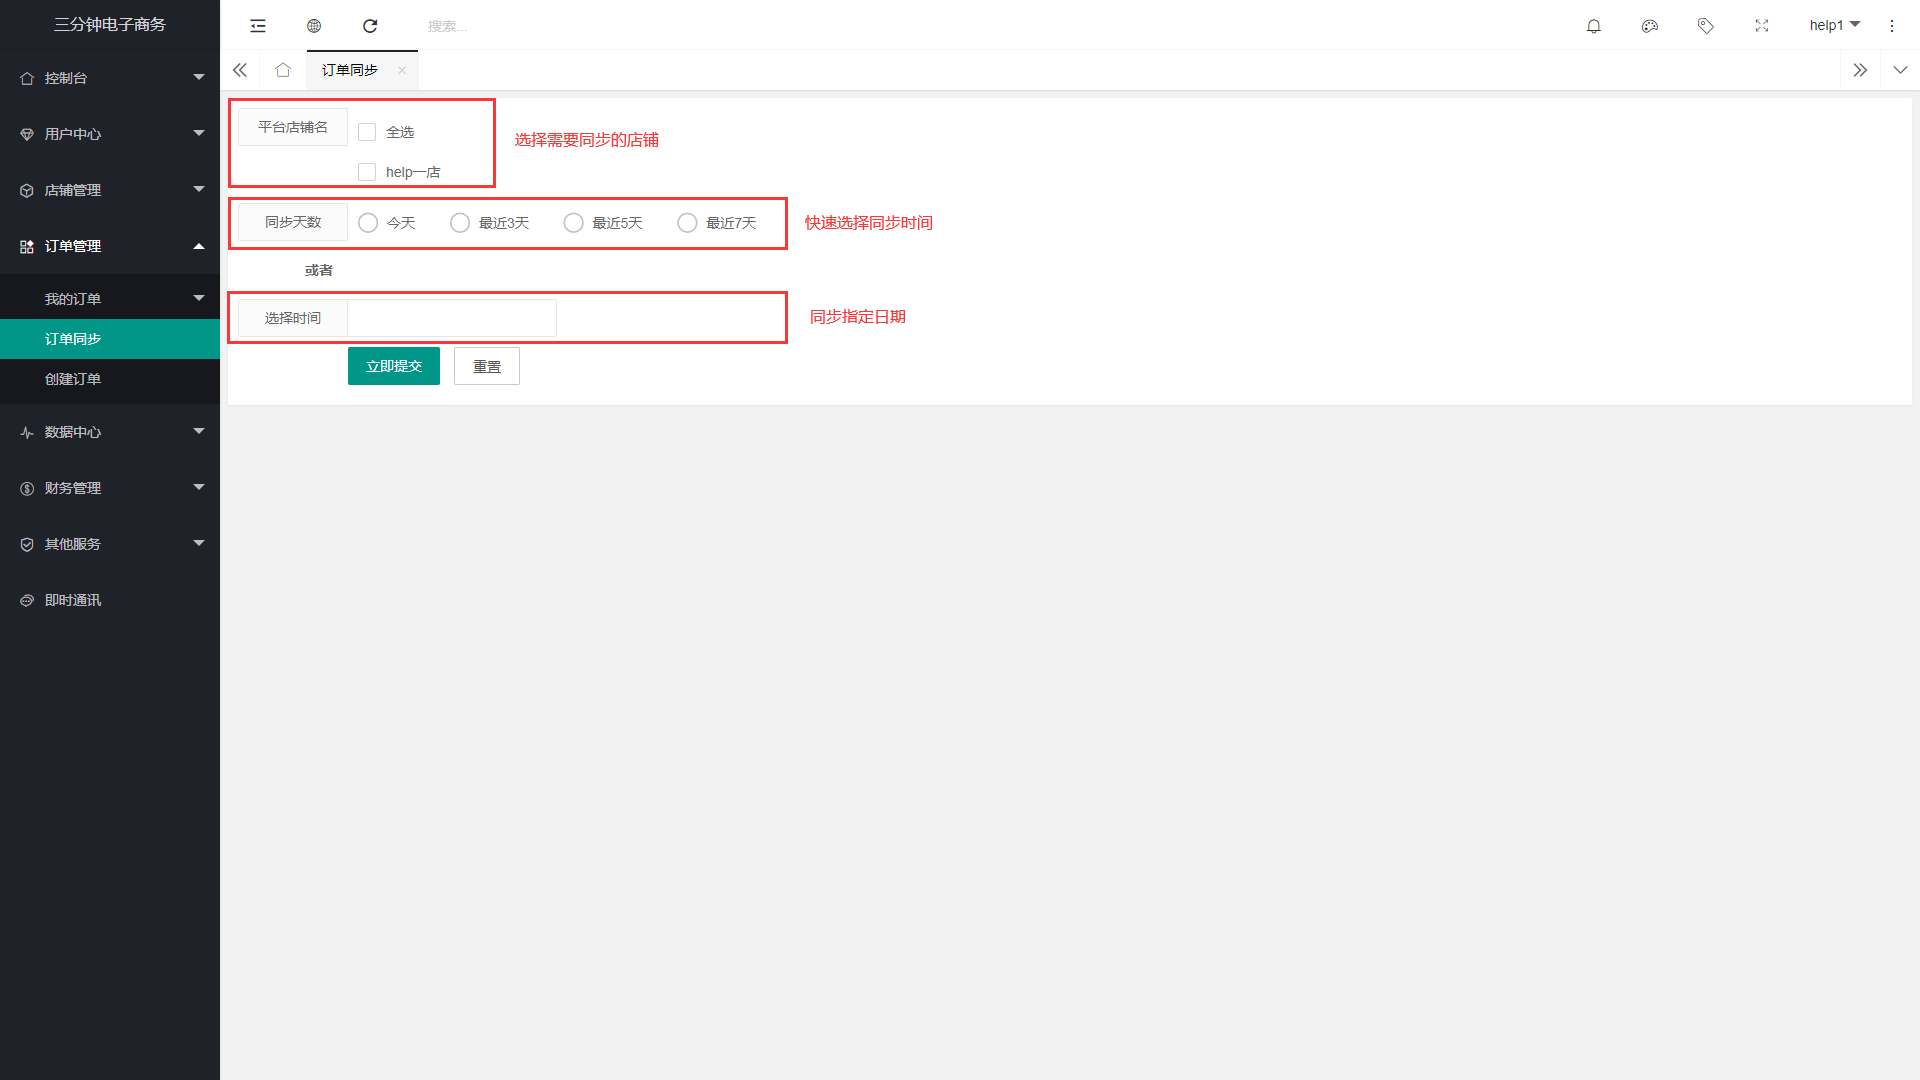
Task: Click the tag icon in header
Action: [x=1706, y=26]
